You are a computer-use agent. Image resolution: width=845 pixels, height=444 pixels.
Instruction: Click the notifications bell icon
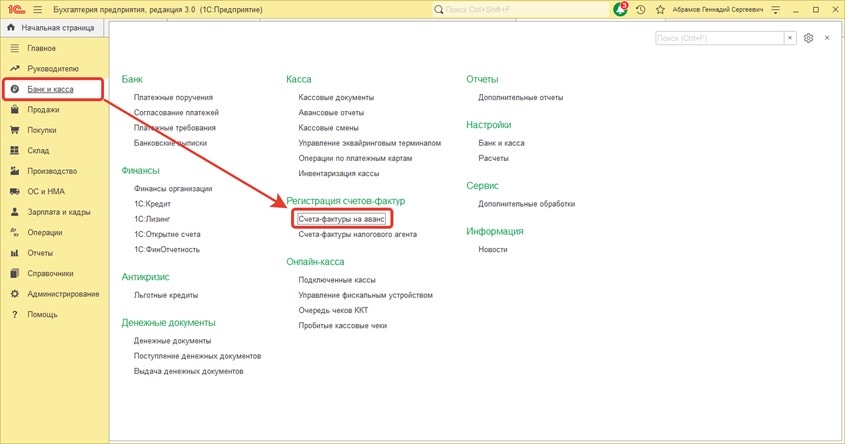point(620,9)
